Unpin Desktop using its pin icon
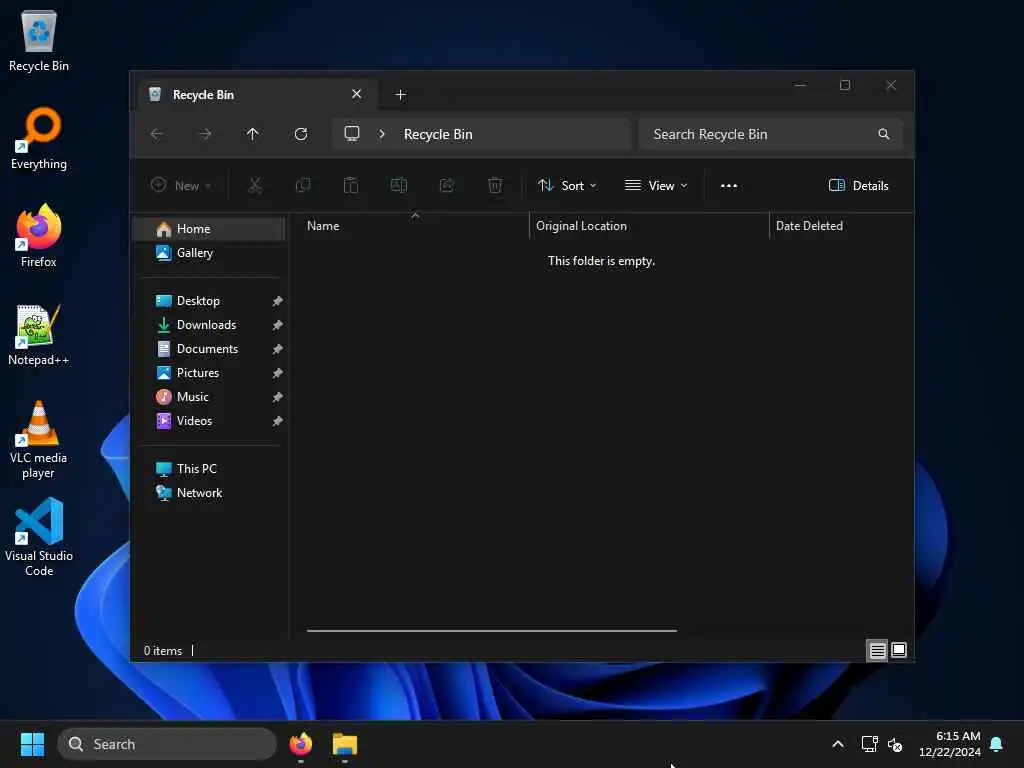 pos(278,301)
